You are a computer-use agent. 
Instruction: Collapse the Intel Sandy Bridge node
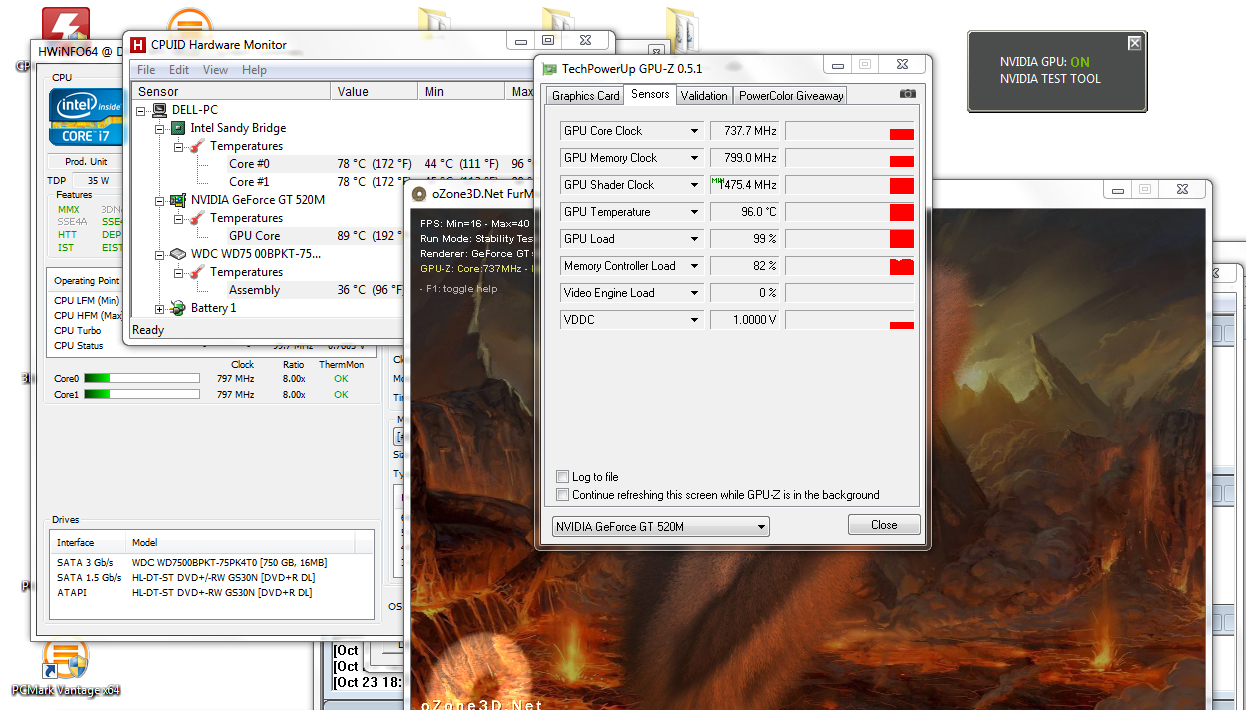click(x=159, y=128)
